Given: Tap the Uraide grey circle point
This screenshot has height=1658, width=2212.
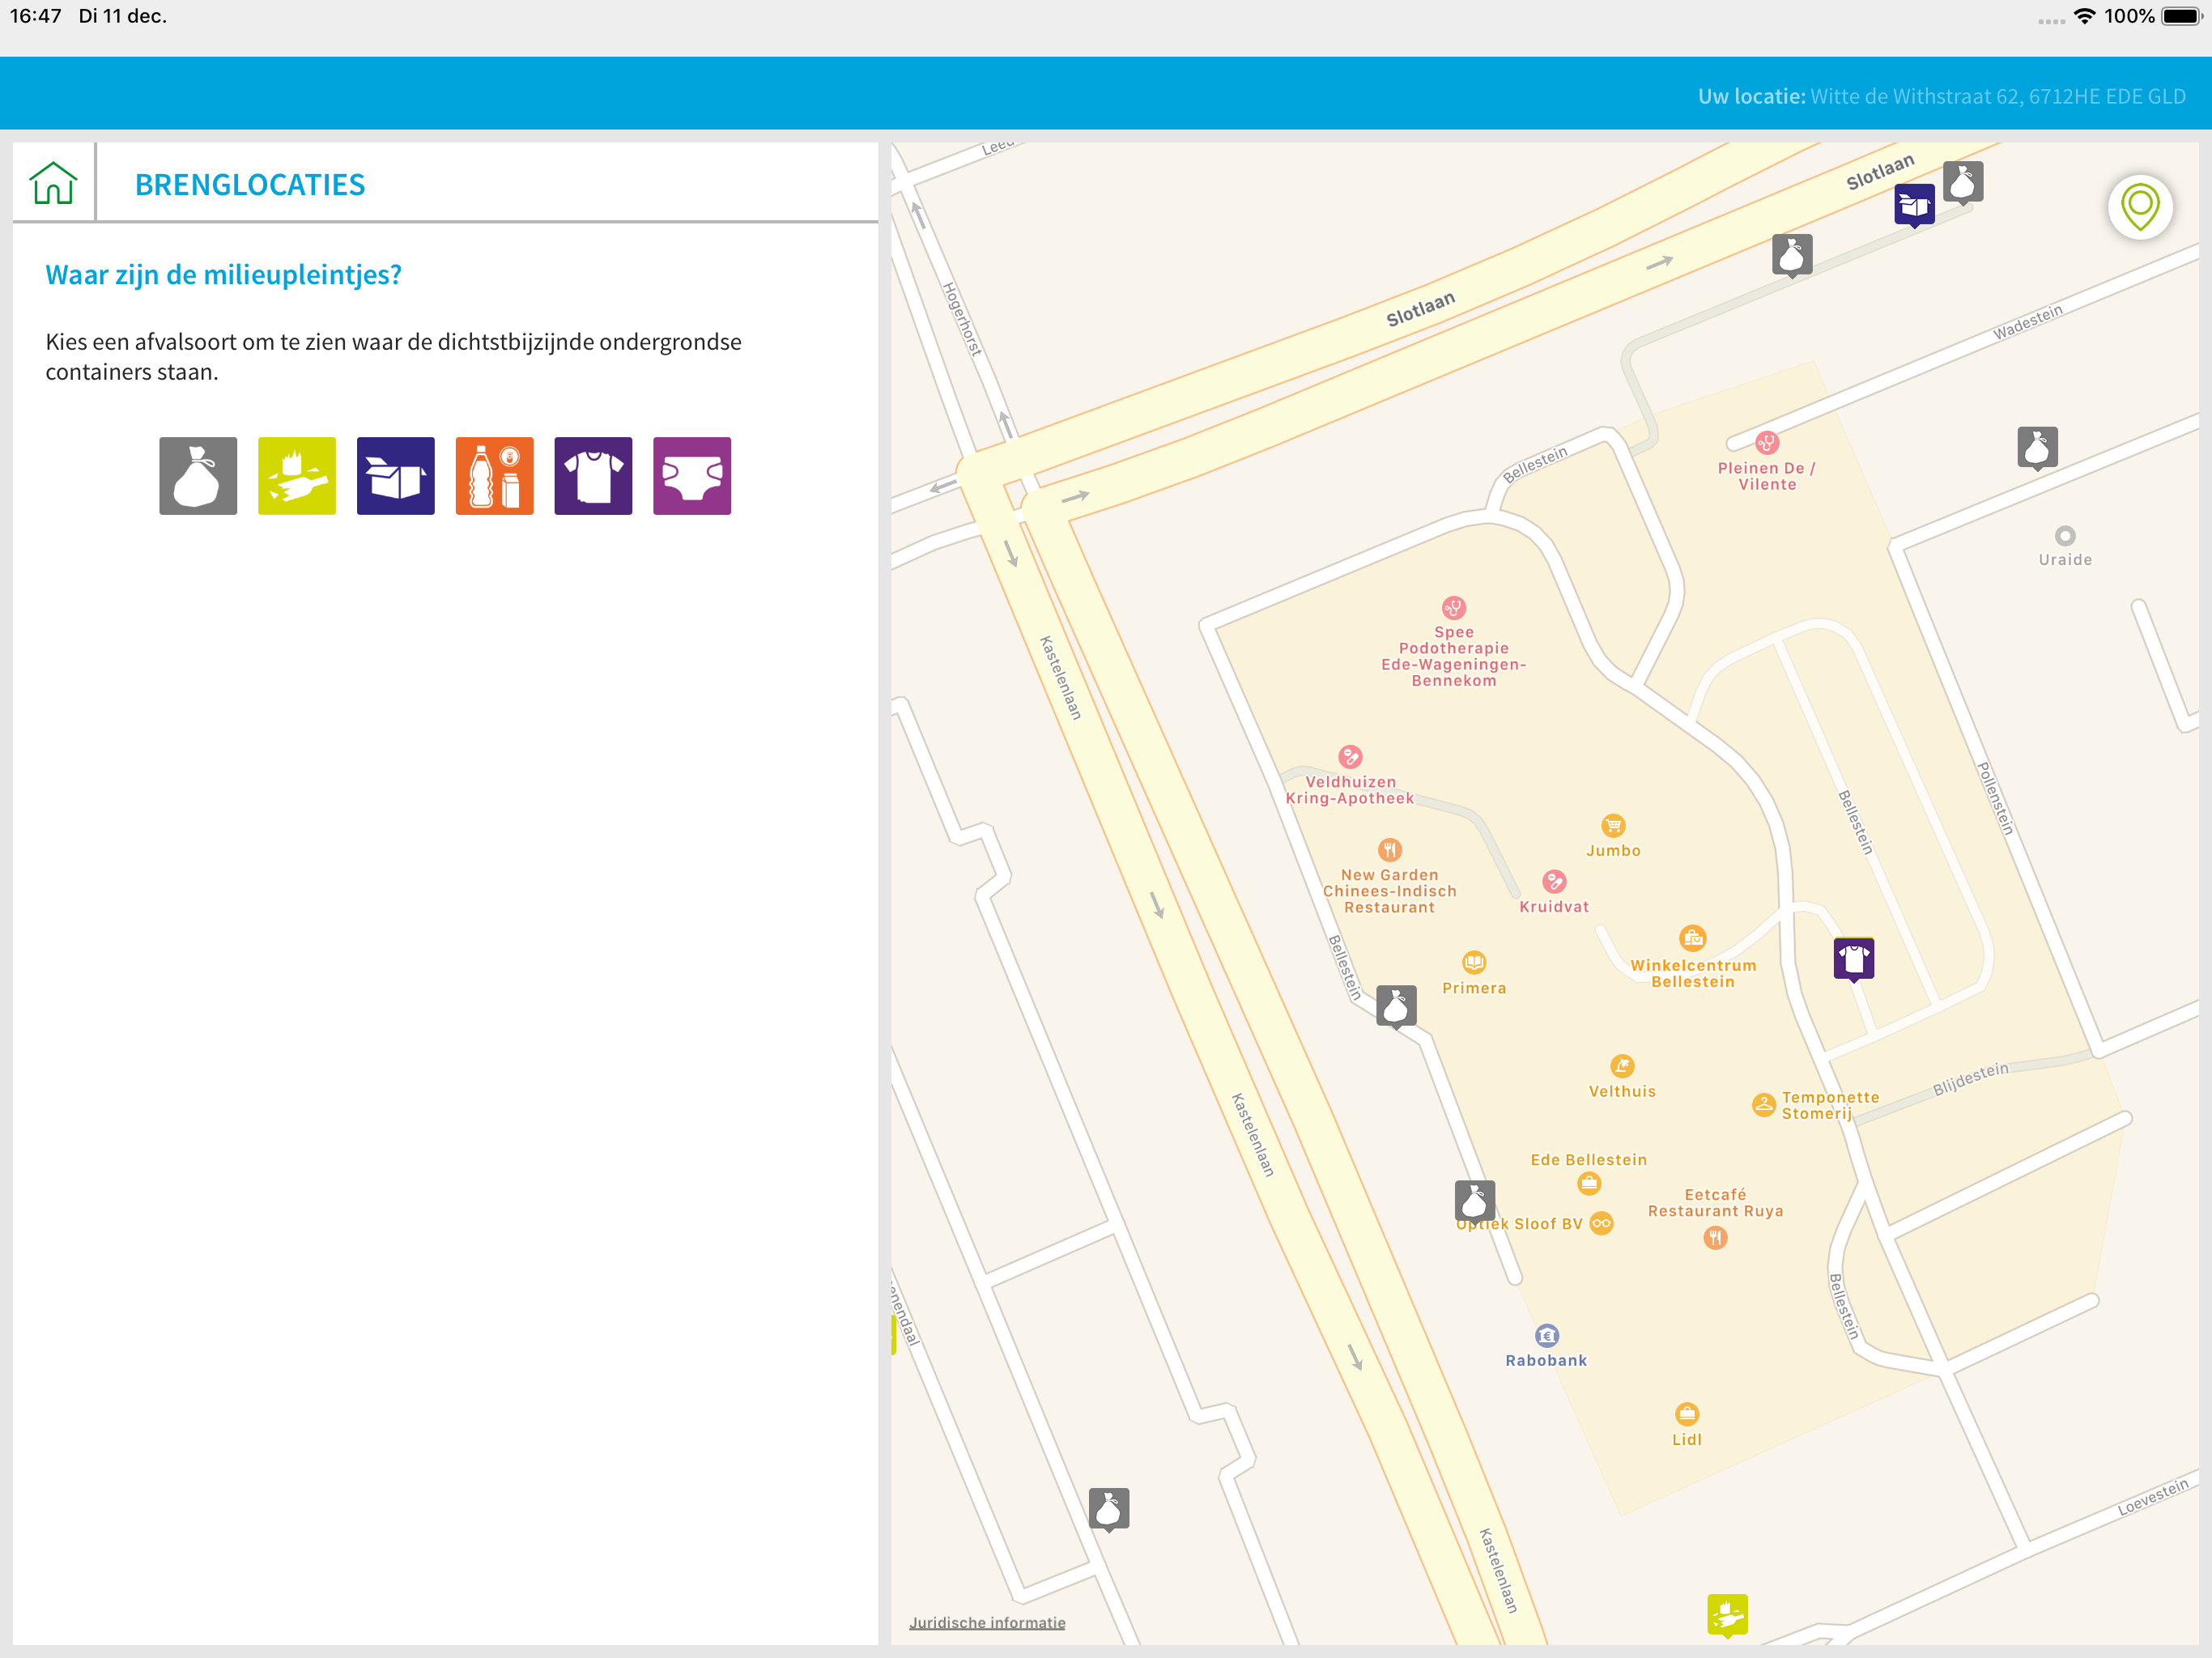Looking at the screenshot, I should 2065,536.
